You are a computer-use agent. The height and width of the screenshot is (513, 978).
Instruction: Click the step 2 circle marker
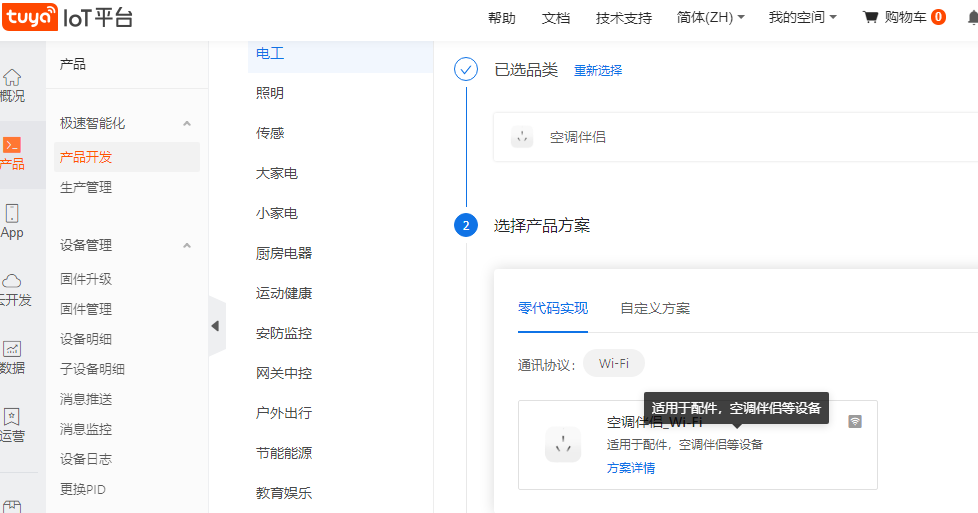(x=466, y=225)
